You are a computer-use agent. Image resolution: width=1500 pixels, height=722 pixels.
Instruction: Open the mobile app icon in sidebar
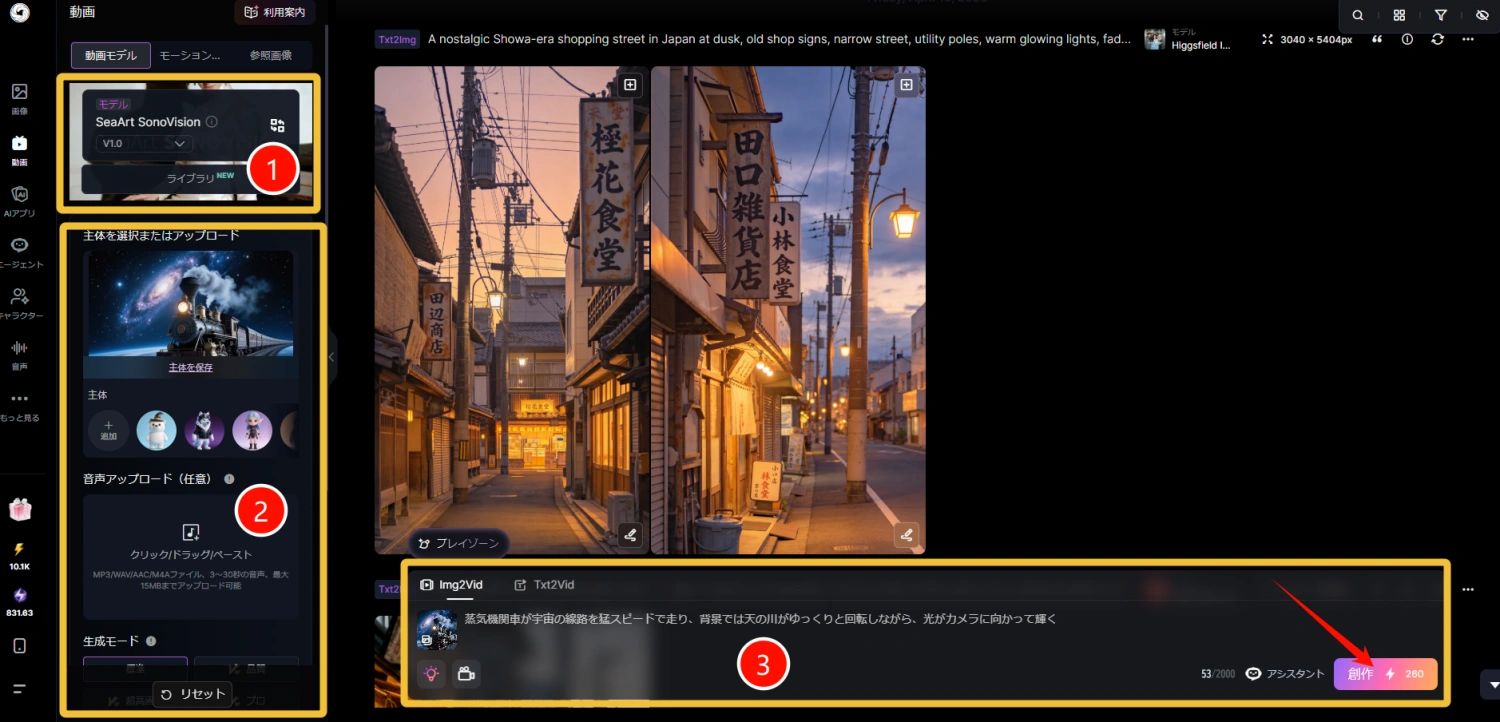pyautogui.click(x=19, y=646)
